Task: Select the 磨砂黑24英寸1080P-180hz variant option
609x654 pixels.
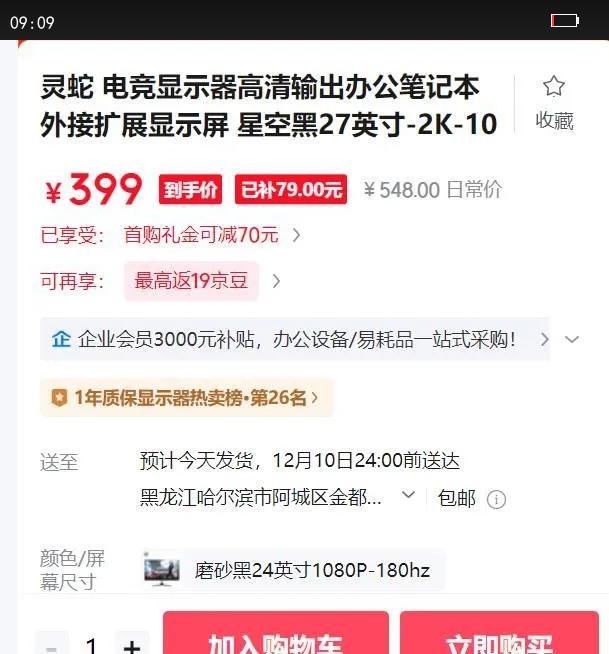Action: [294, 570]
